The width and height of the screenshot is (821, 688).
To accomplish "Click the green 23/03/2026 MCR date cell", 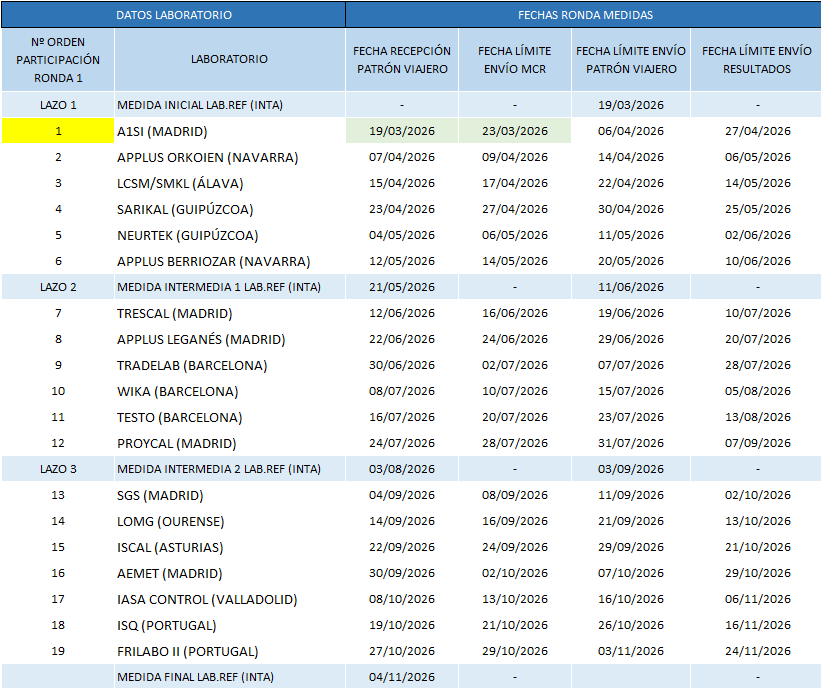I will coord(514,131).
